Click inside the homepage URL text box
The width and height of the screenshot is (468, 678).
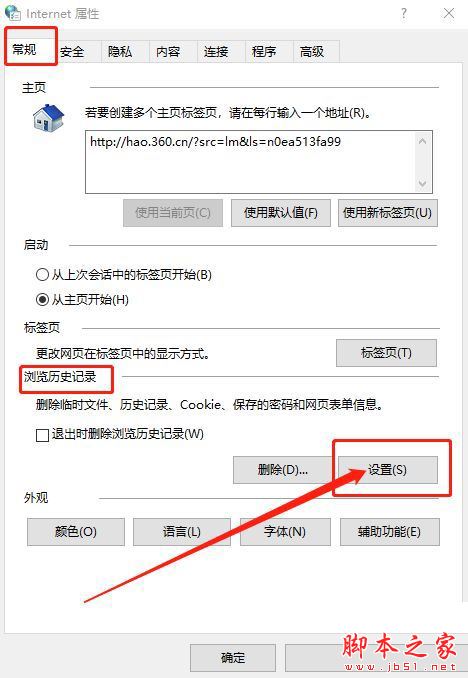pyautogui.click(x=251, y=162)
